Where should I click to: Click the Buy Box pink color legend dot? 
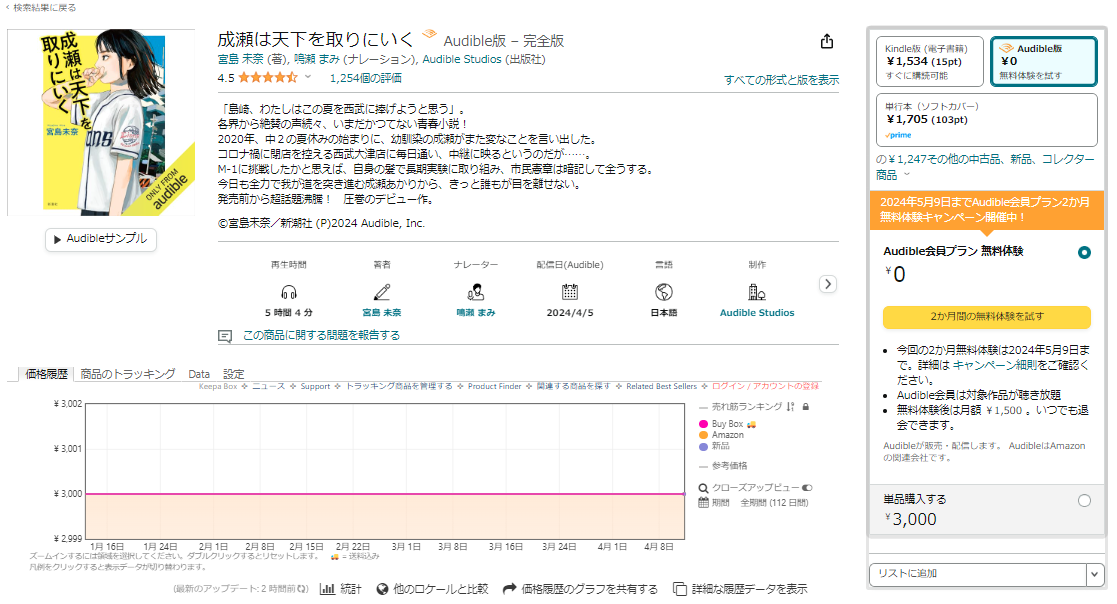[704, 424]
